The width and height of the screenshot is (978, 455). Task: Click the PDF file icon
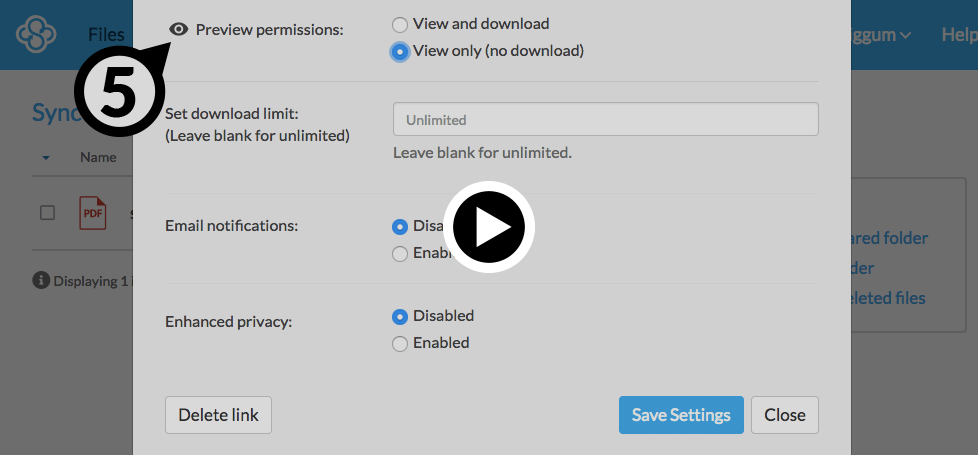[x=93, y=213]
